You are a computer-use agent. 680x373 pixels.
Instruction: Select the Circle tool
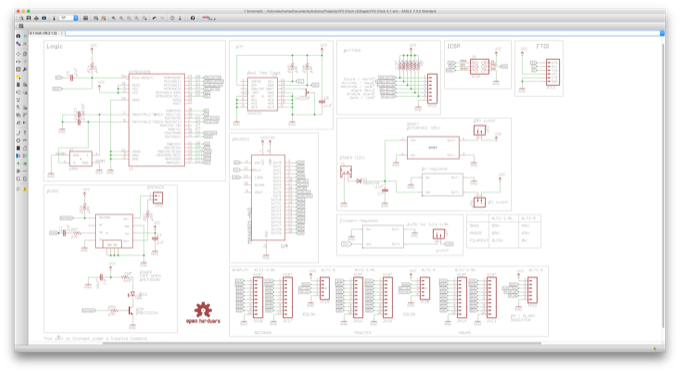(18, 140)
